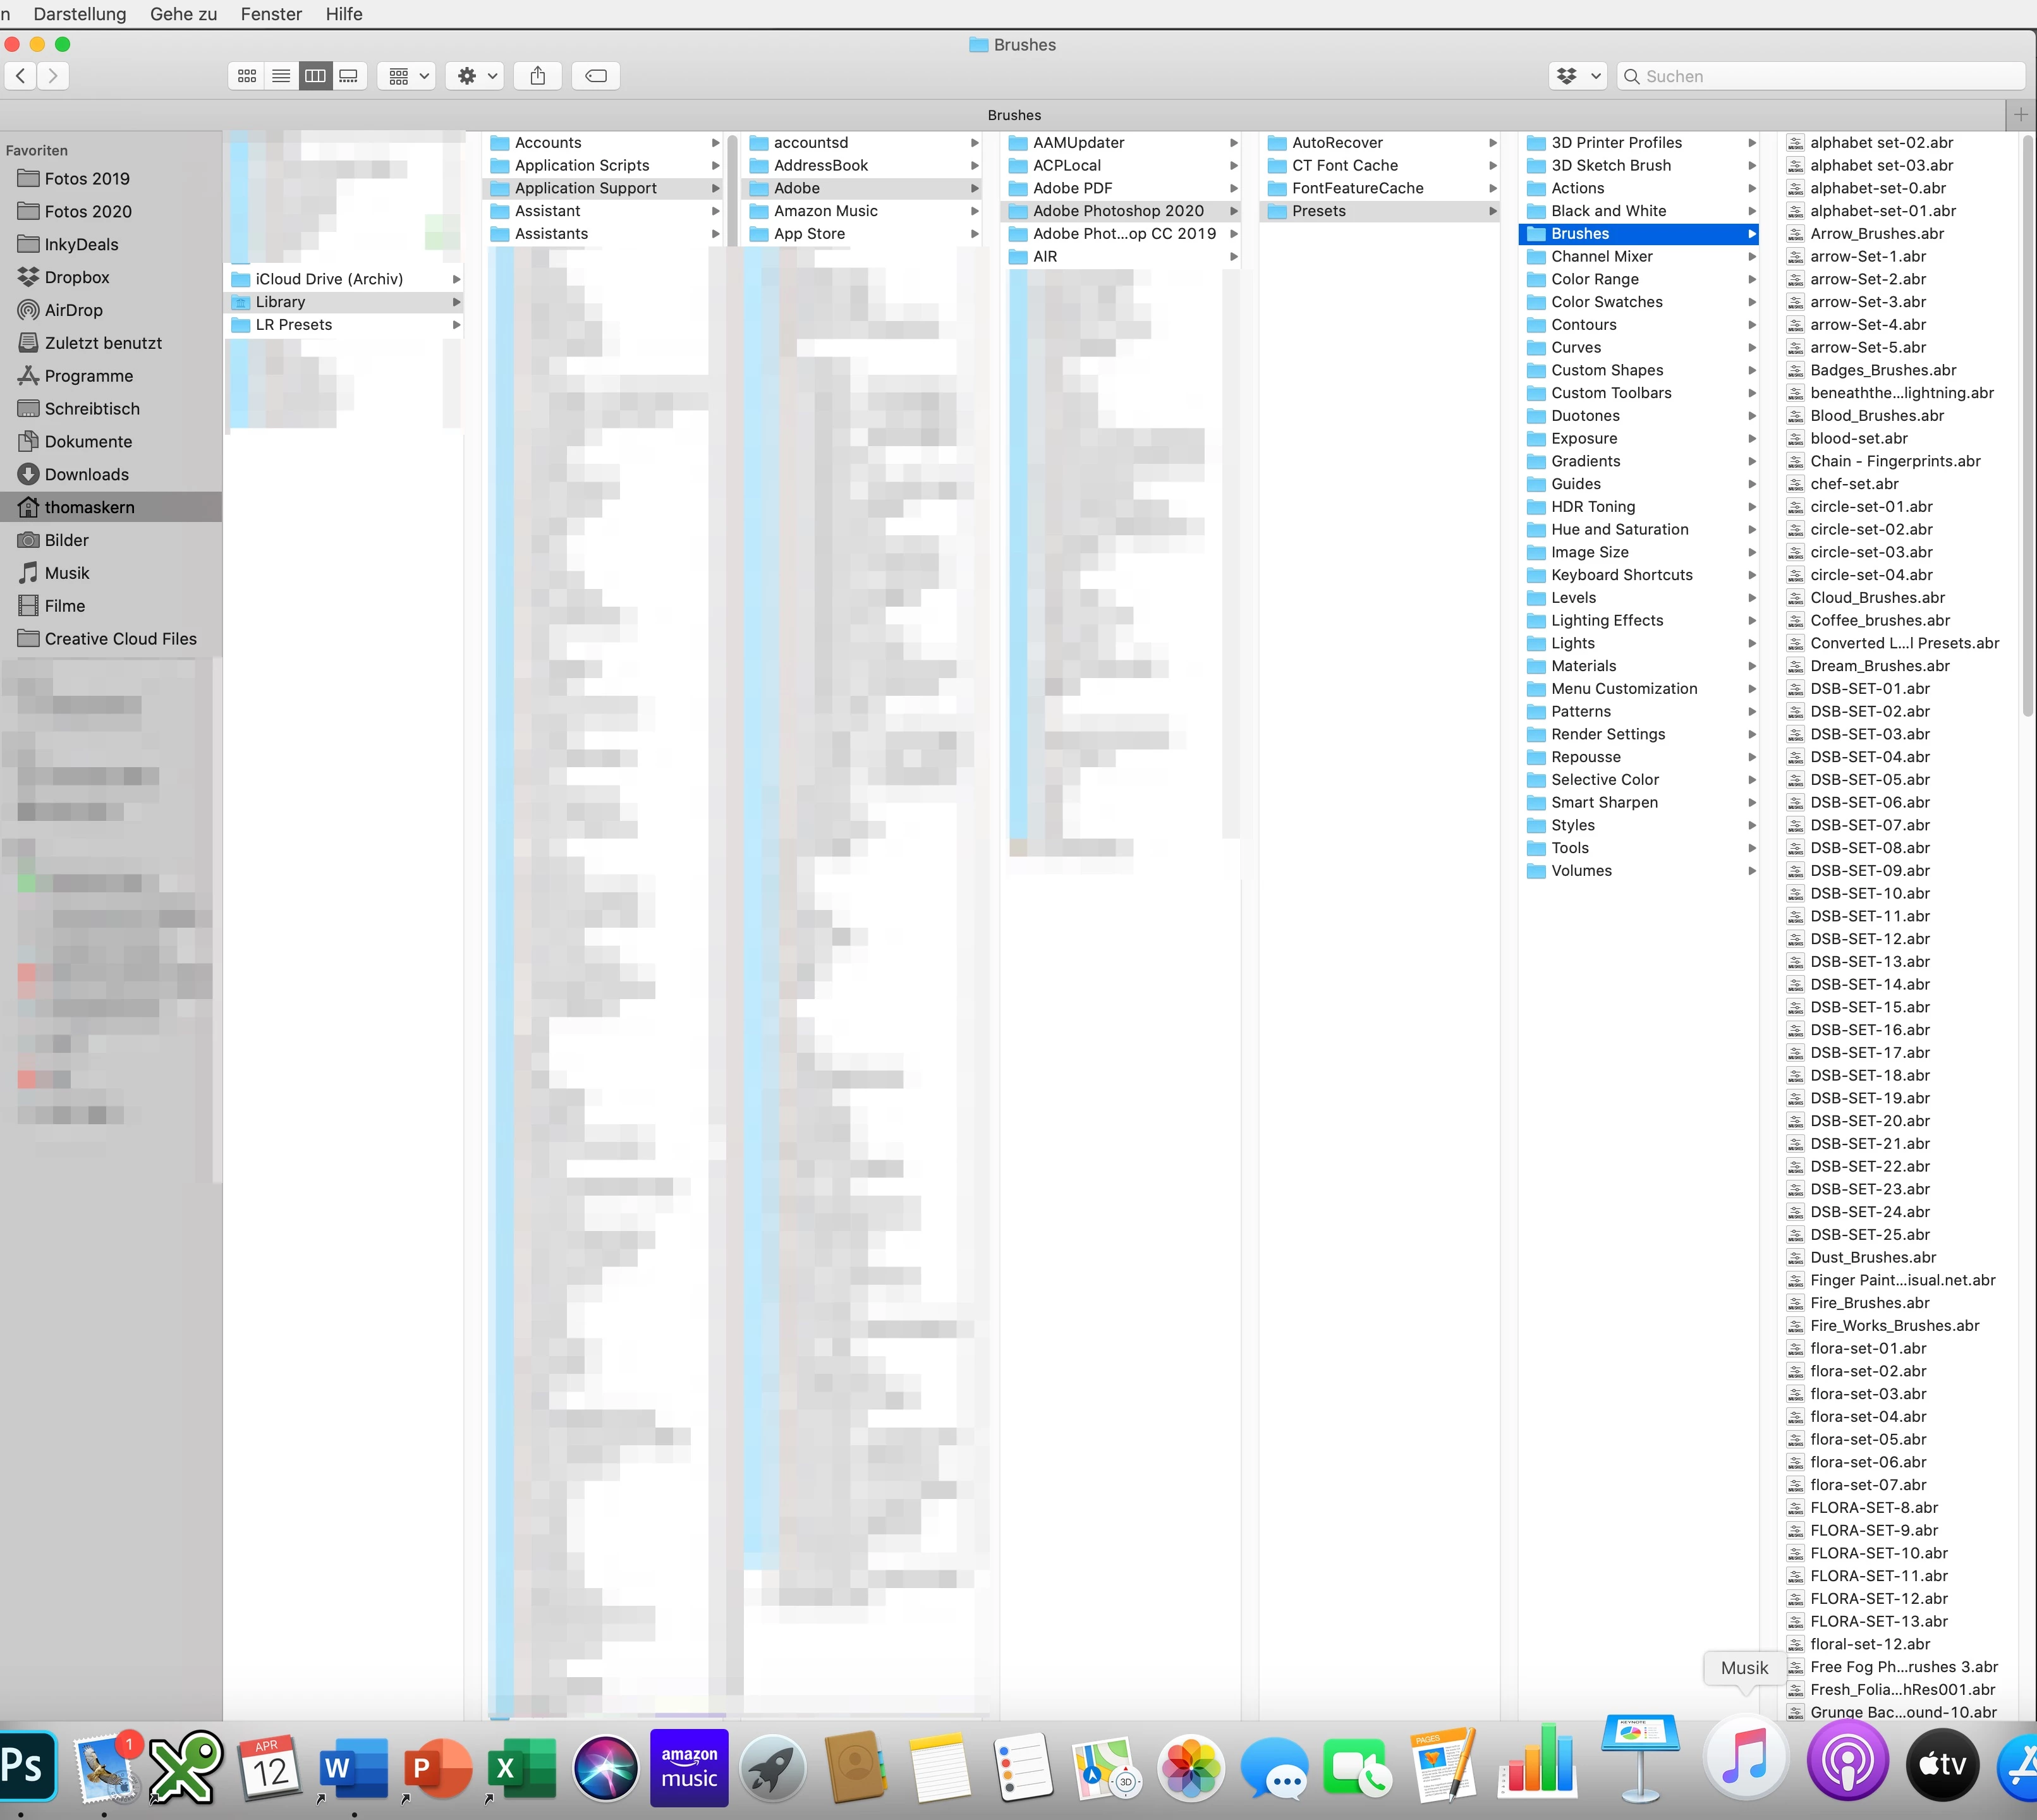Open AirDrop in the sidebar

click(73, 310)
